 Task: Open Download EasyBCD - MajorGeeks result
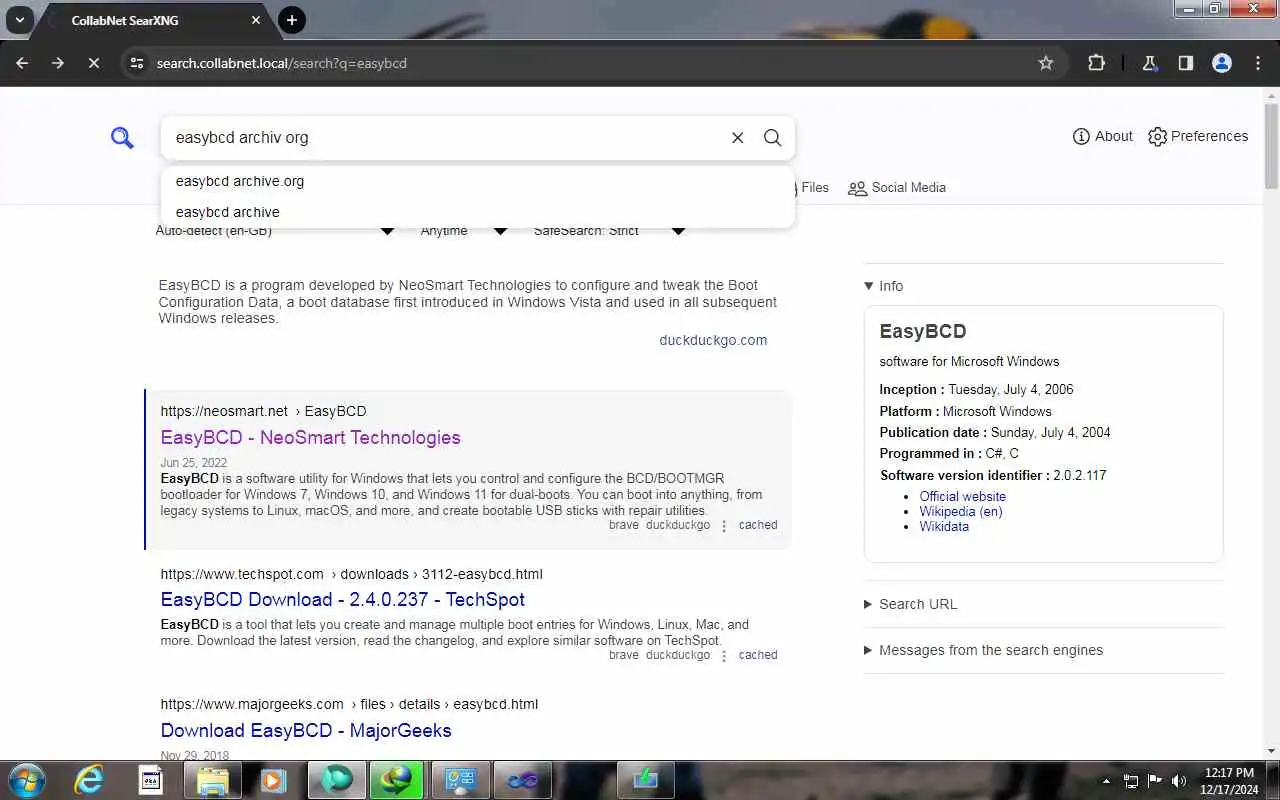(306, 730)
